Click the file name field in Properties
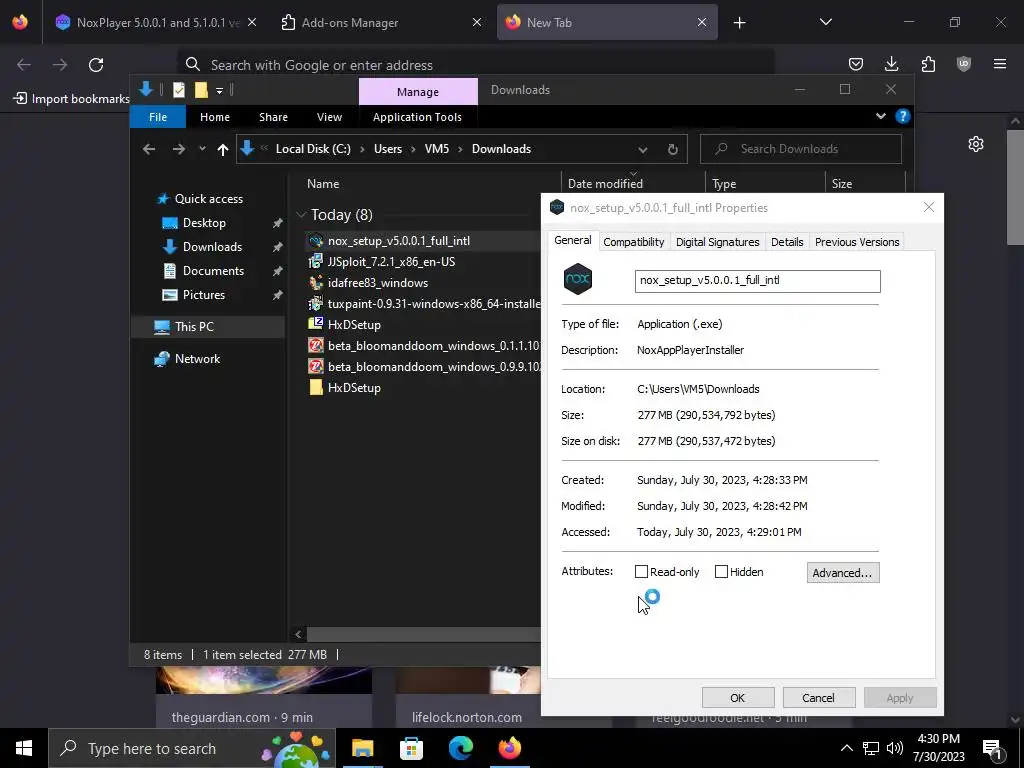This screenshot has width=1024, height=768. [x=758, y=281]
